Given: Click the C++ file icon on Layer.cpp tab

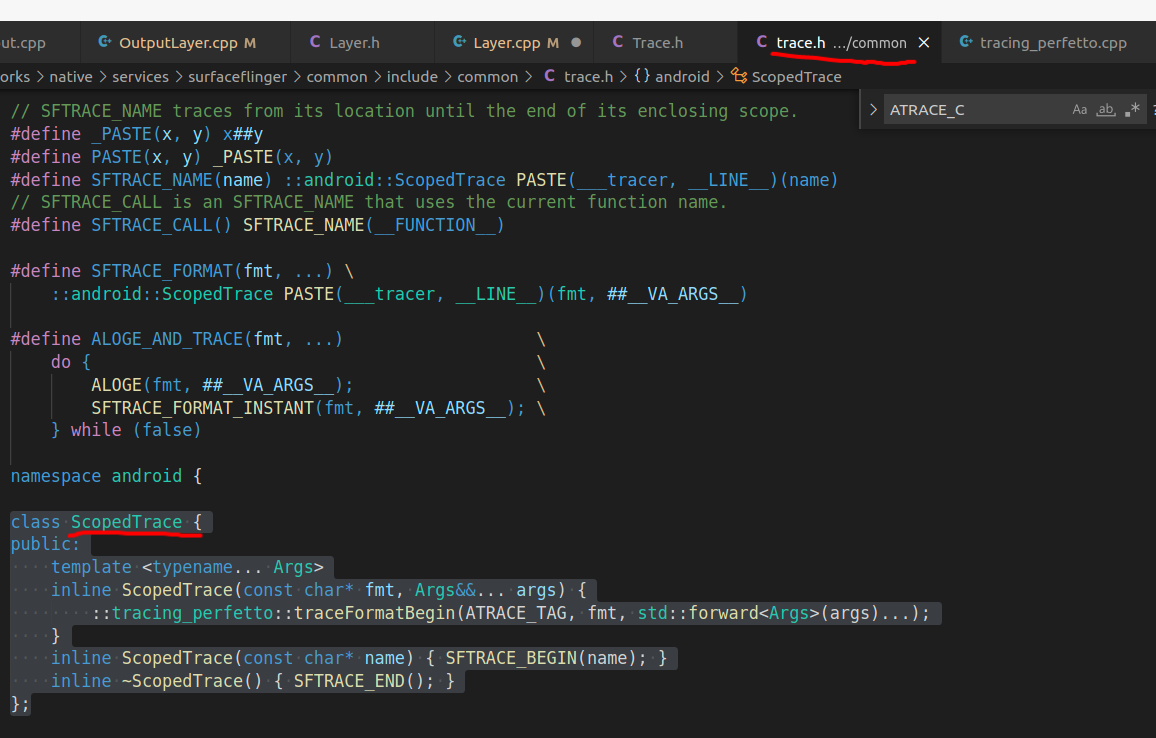Looking at the screenshot, I should [x=459, y=42].
